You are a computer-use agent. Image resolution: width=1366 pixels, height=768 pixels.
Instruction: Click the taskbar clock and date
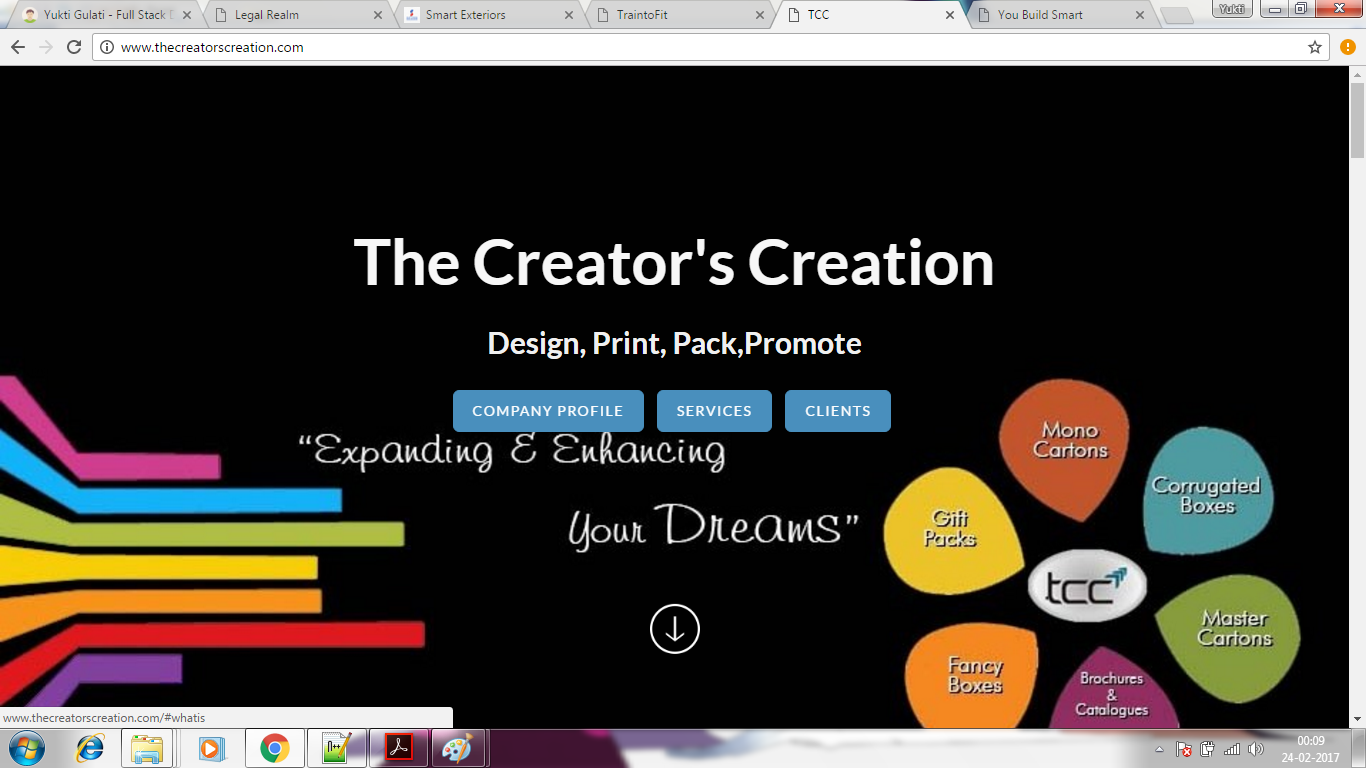tap(1311, 749)
